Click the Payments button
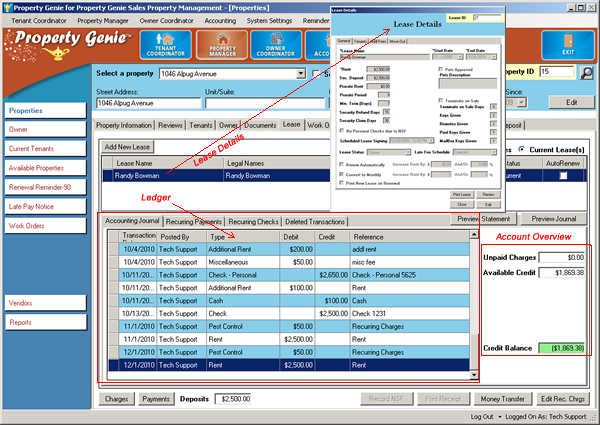This screenshot has width=600, height=425. 156,399
